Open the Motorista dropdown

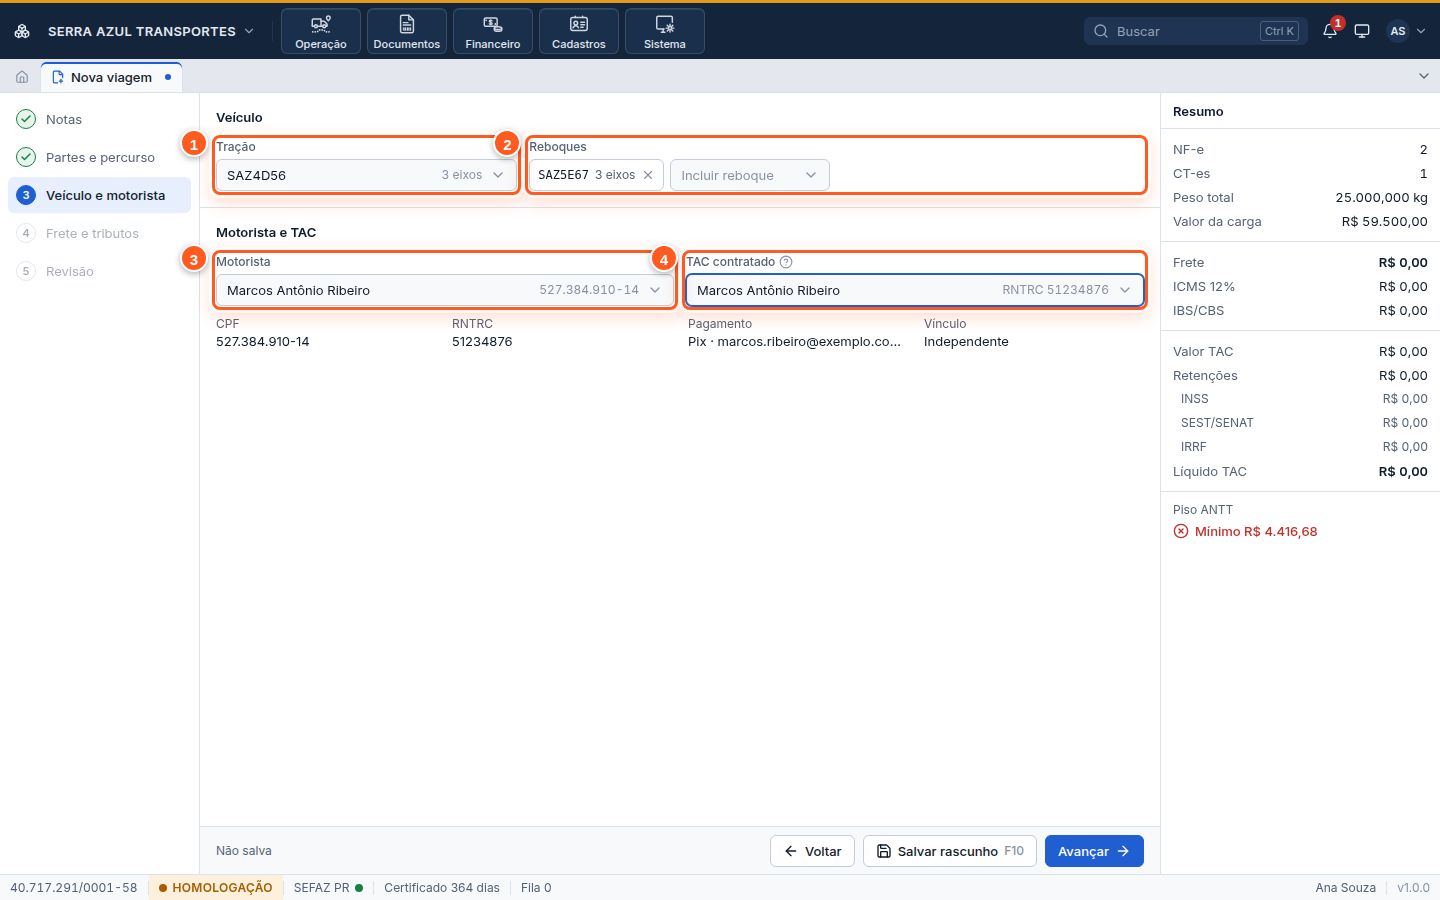tap(445, 290)
